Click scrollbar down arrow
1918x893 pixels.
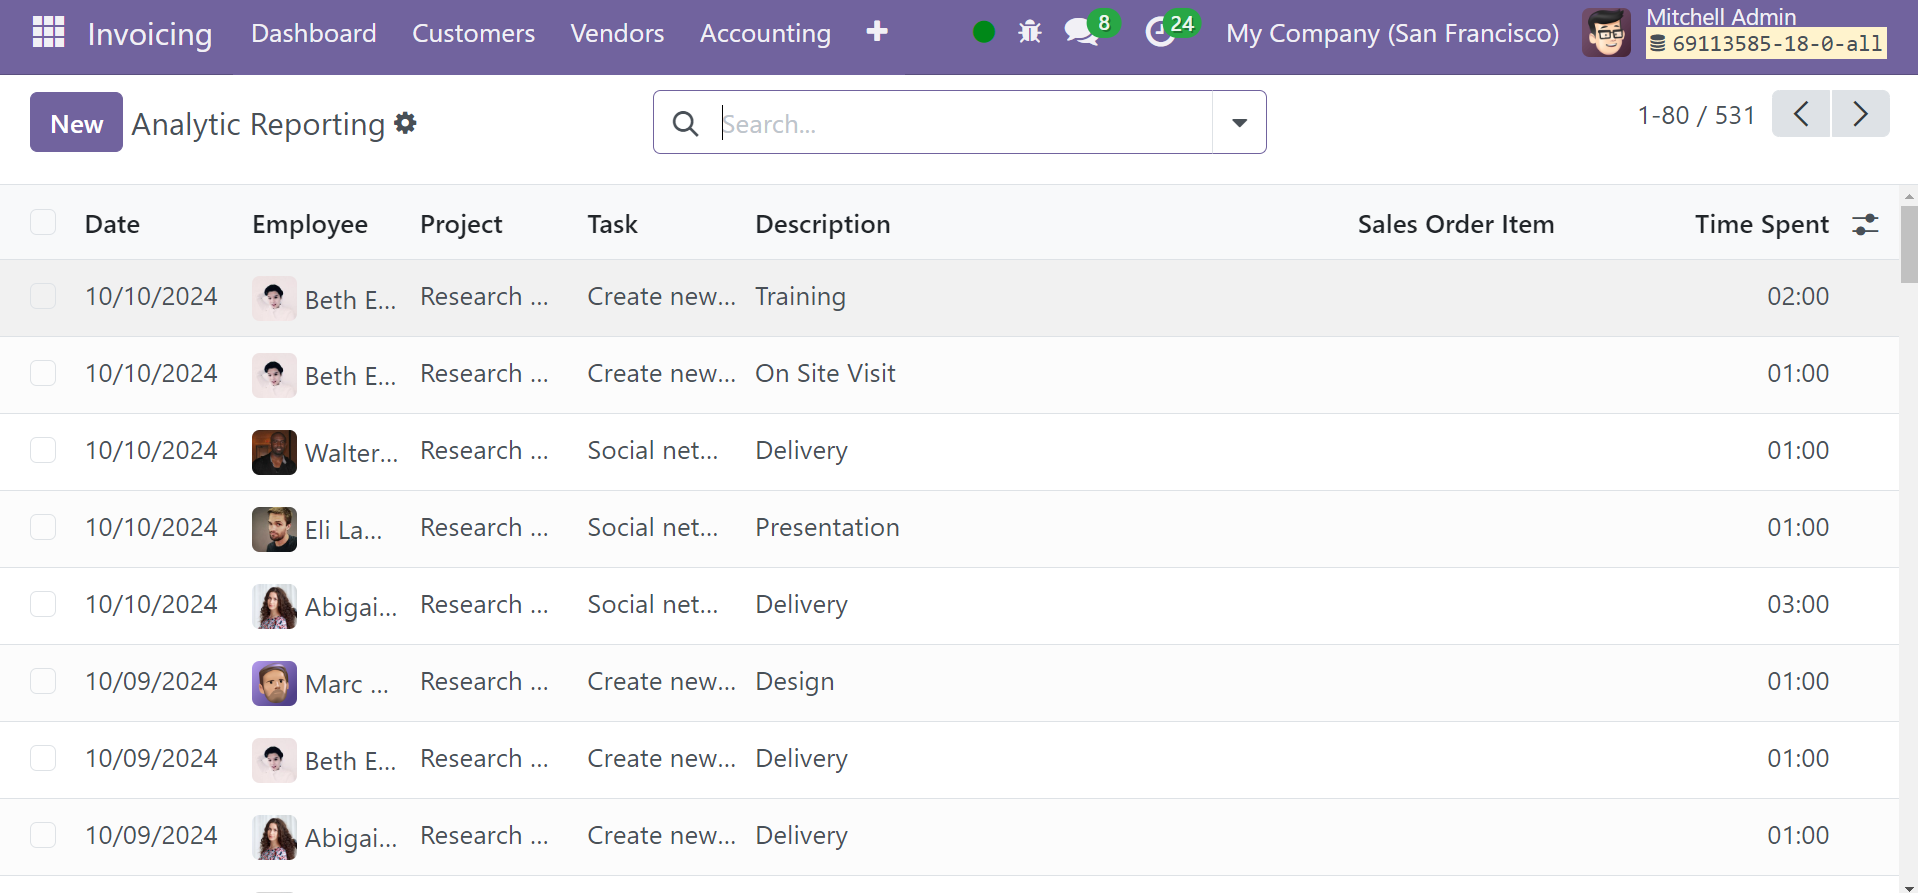[x=1909, y=887]
